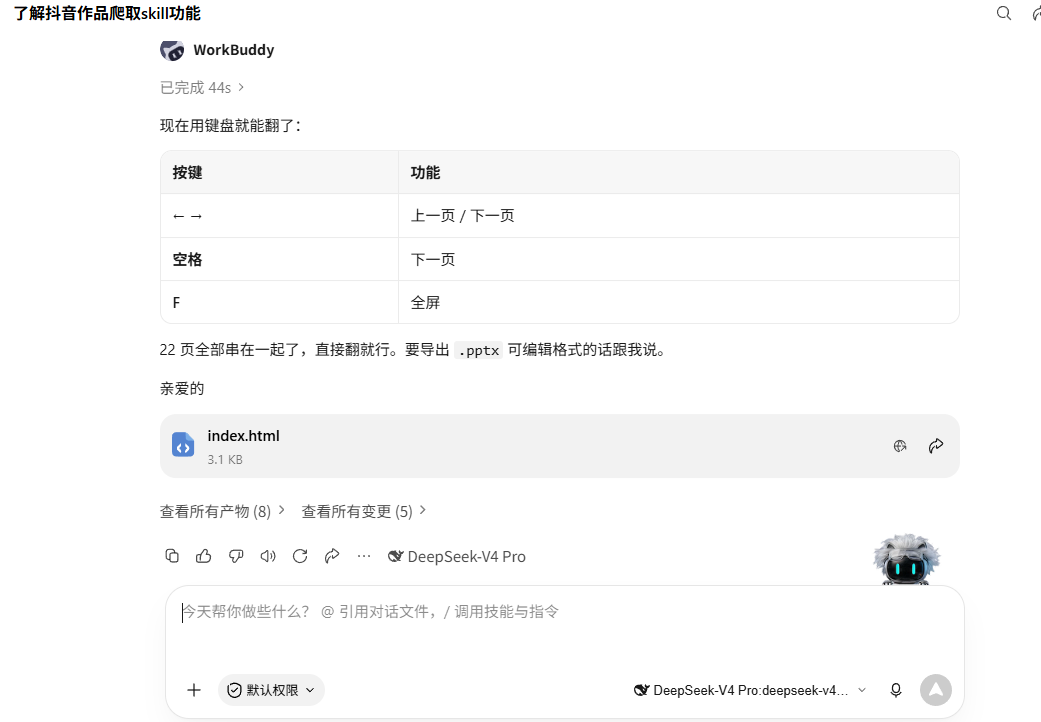The height and width of the screenshot is (722, 1041).
Task: Share the response via forward arrow icon
Action: click(x=332, y=556)
